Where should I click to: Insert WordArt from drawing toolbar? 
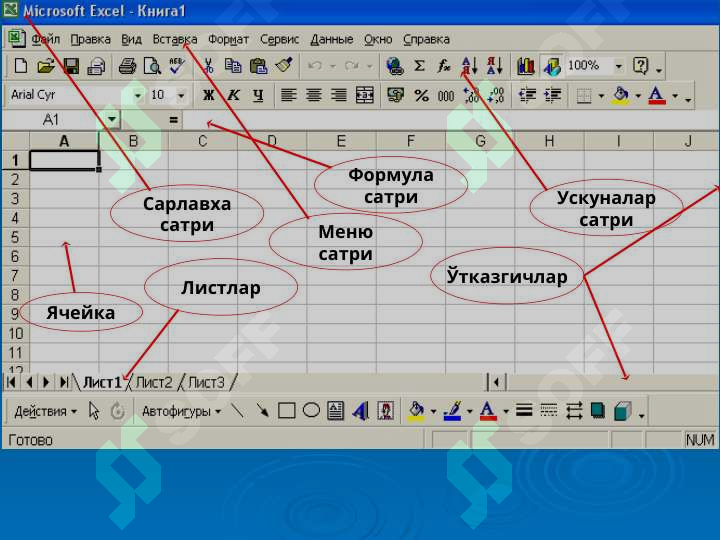point(360,411)
